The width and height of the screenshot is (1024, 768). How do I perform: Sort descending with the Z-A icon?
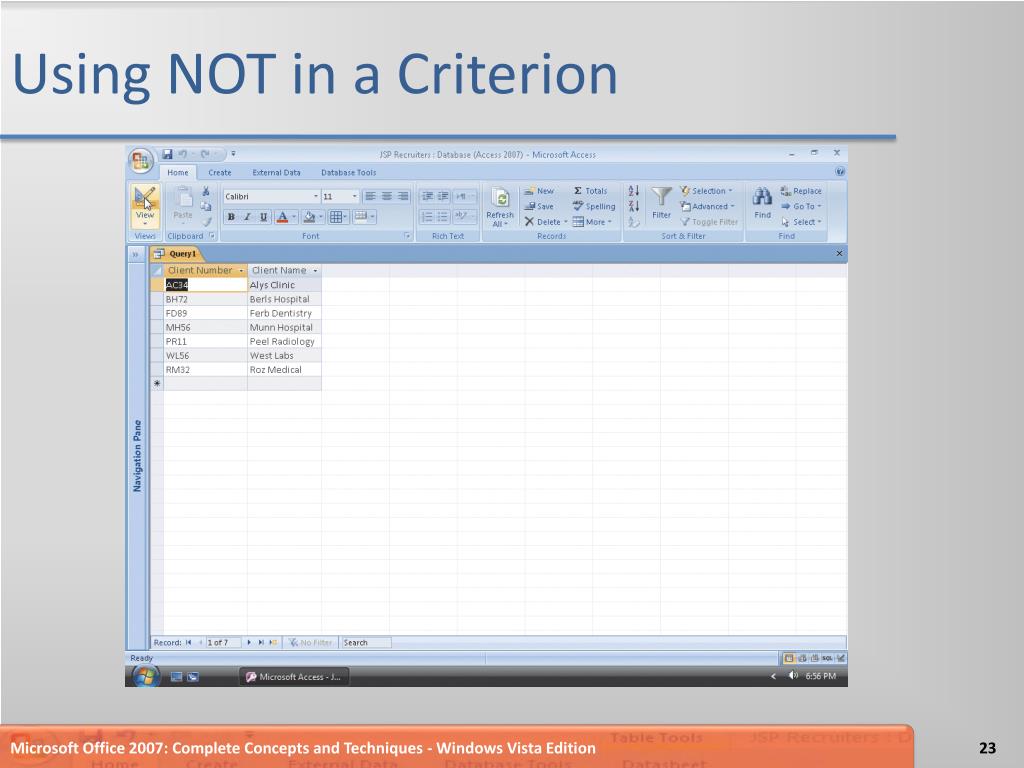(633, 206)
